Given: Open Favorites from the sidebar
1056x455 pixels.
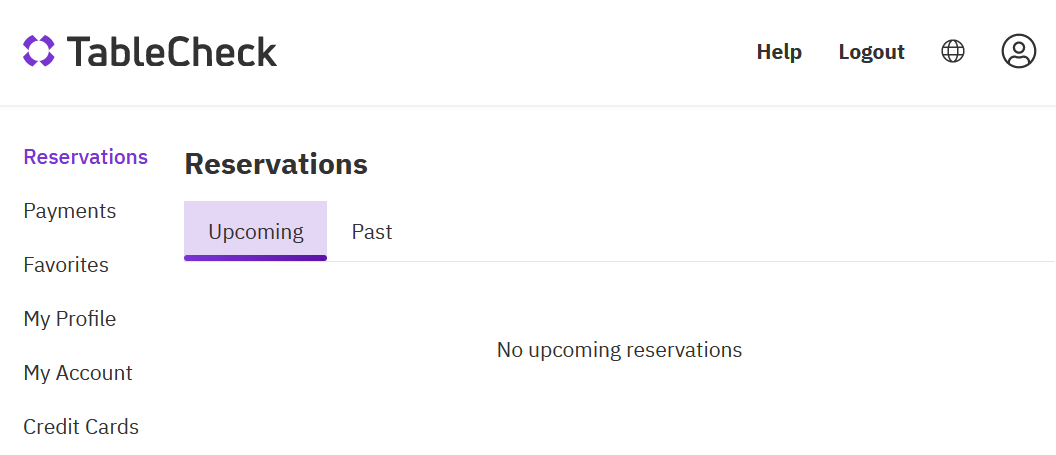Looking at the screenshot, I should [66, 265].
